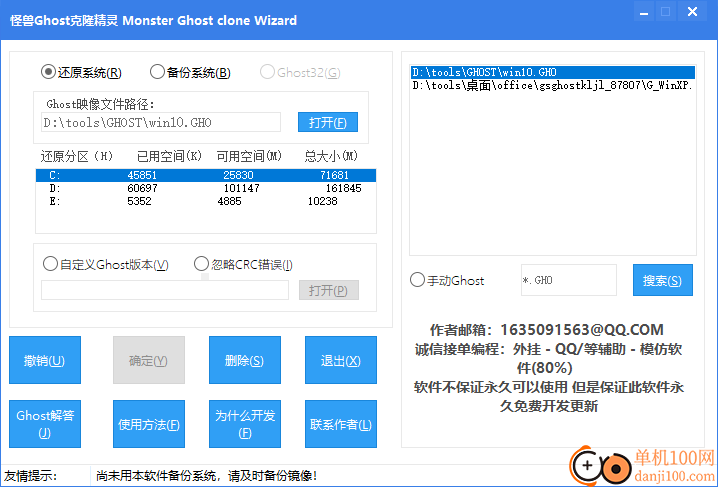Click the 删除(S) delete button
This screenshot has width=718, height=487.
click(245, 360)
